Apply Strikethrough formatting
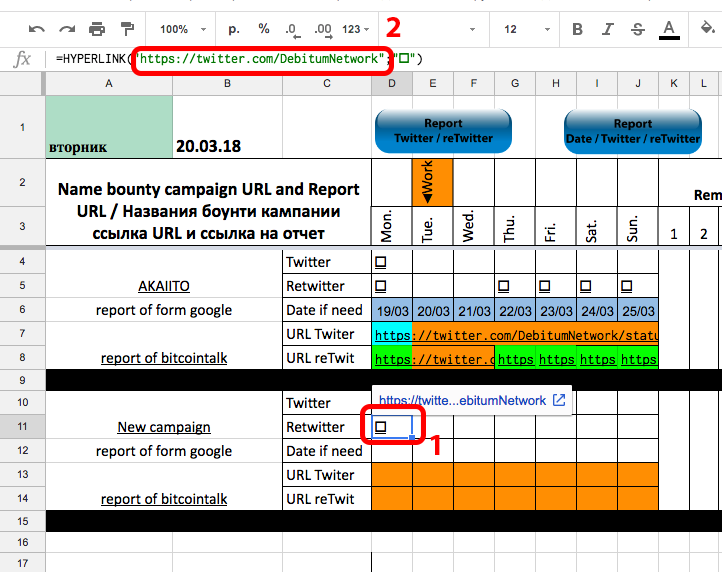Image resolution: width=722 pixels, height=572 pixels. tap(638, 29)
